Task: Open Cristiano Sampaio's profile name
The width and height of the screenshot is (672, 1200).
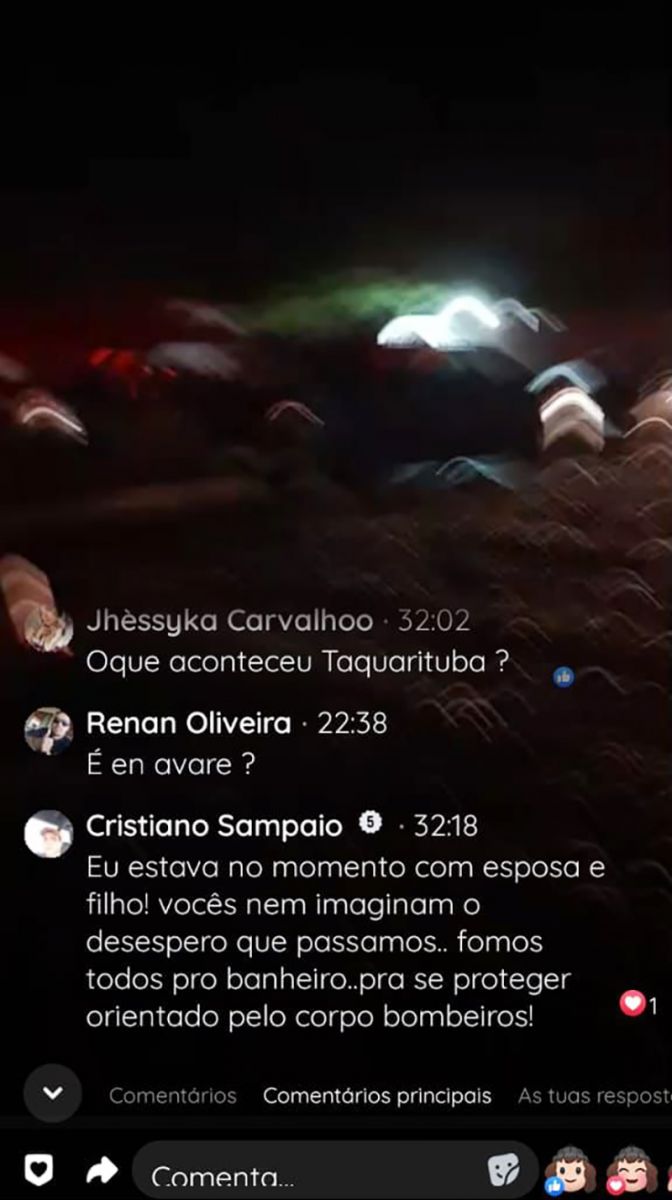Action: click(214, 825)
